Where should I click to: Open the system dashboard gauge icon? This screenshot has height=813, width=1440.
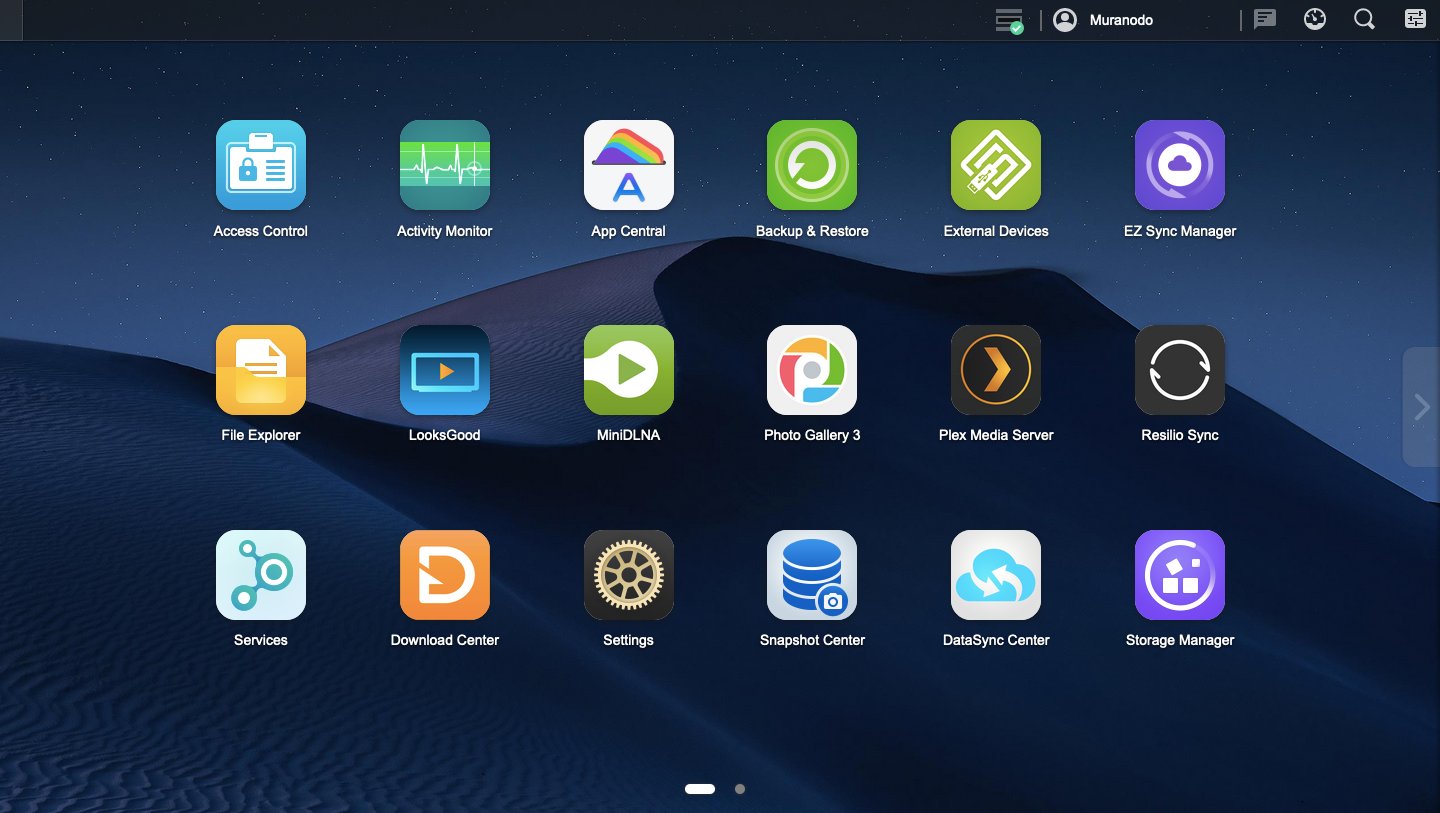[x=1314, y=19]
